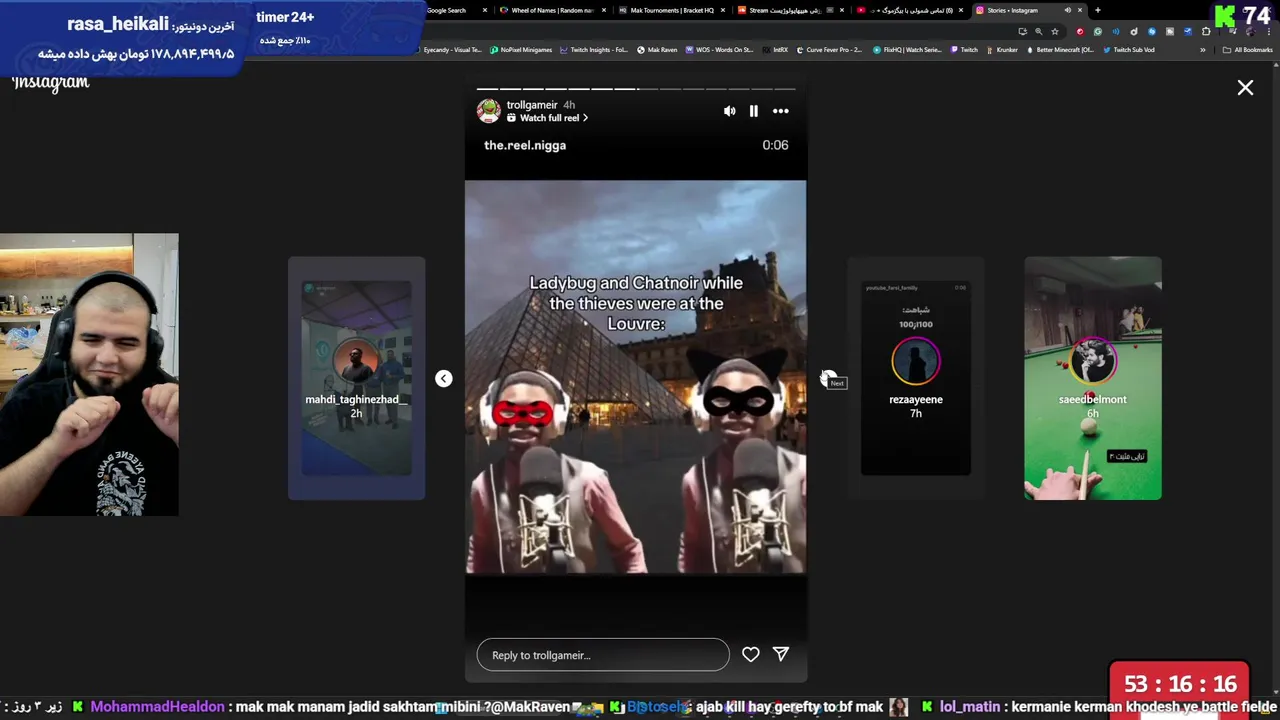Advance to the next story with right arrow

[x=827, y=378]
